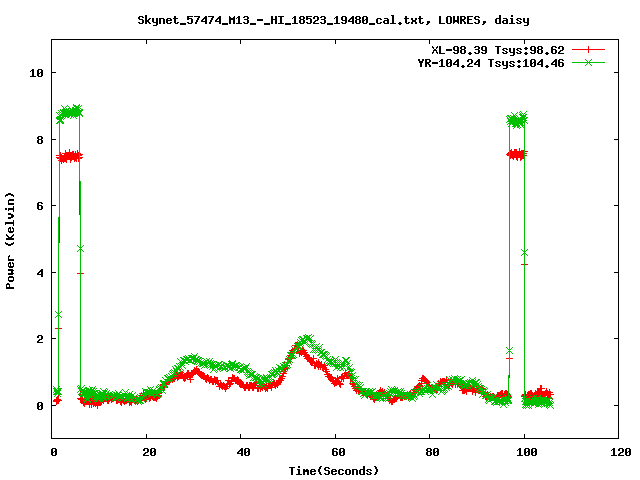
Task: Click the y-axis tick label 4
Action: (x=40, y=273)
